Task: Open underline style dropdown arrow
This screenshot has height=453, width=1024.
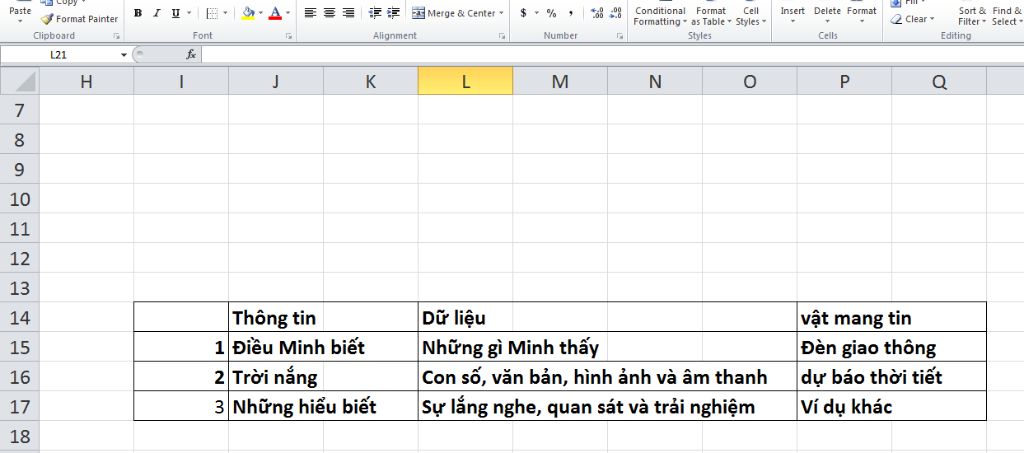Action: pyautogui.click(x=189, y=13)
